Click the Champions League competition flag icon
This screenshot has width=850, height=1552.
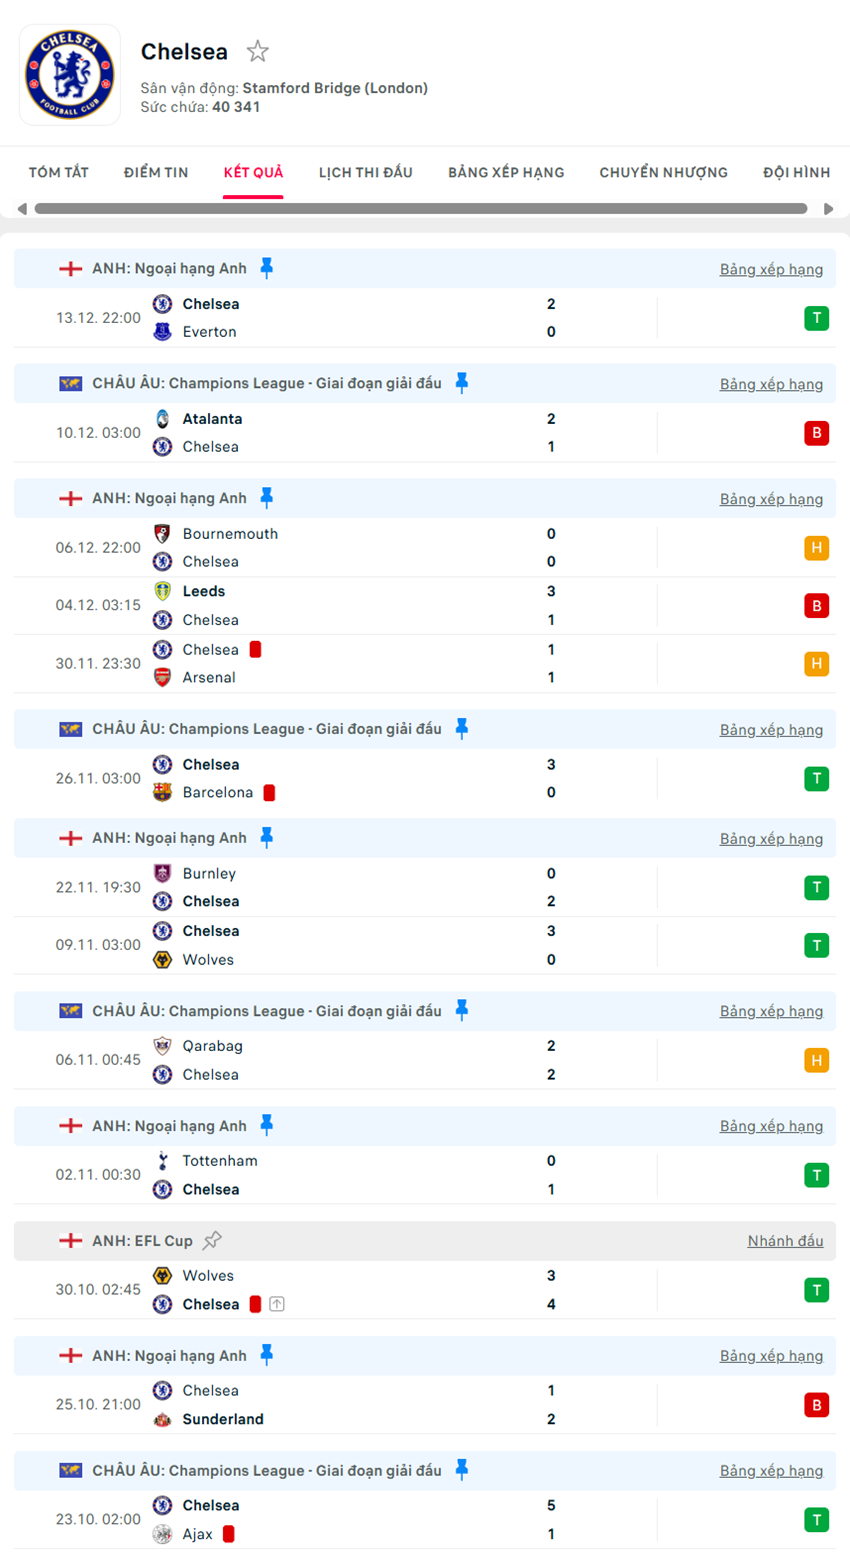click(x=70, y=383)
